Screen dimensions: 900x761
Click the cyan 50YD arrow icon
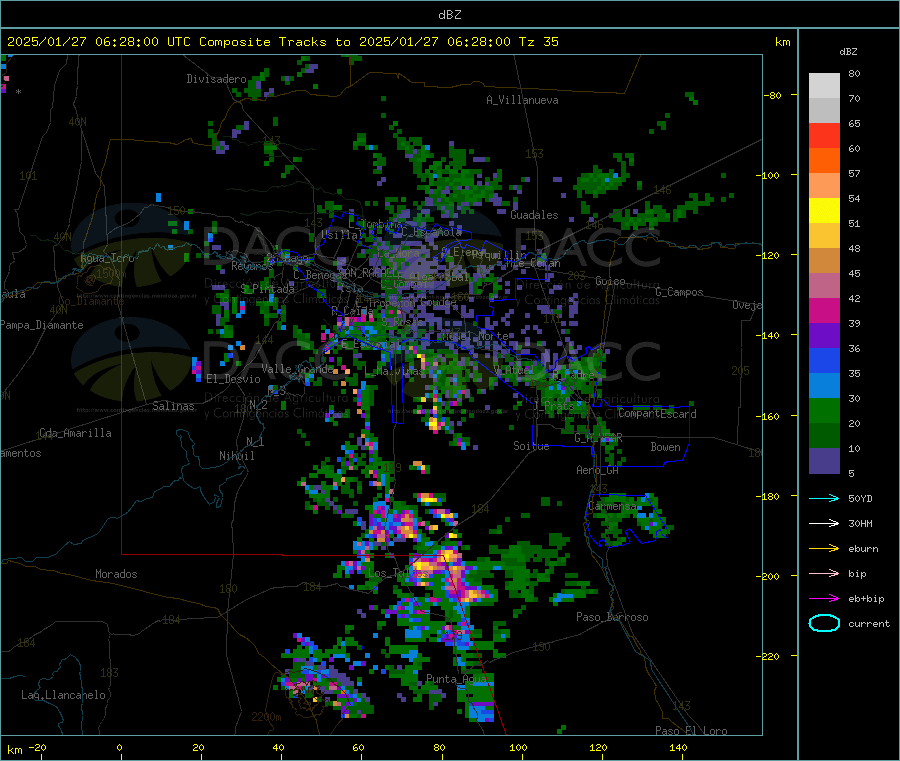pos(824,498)
